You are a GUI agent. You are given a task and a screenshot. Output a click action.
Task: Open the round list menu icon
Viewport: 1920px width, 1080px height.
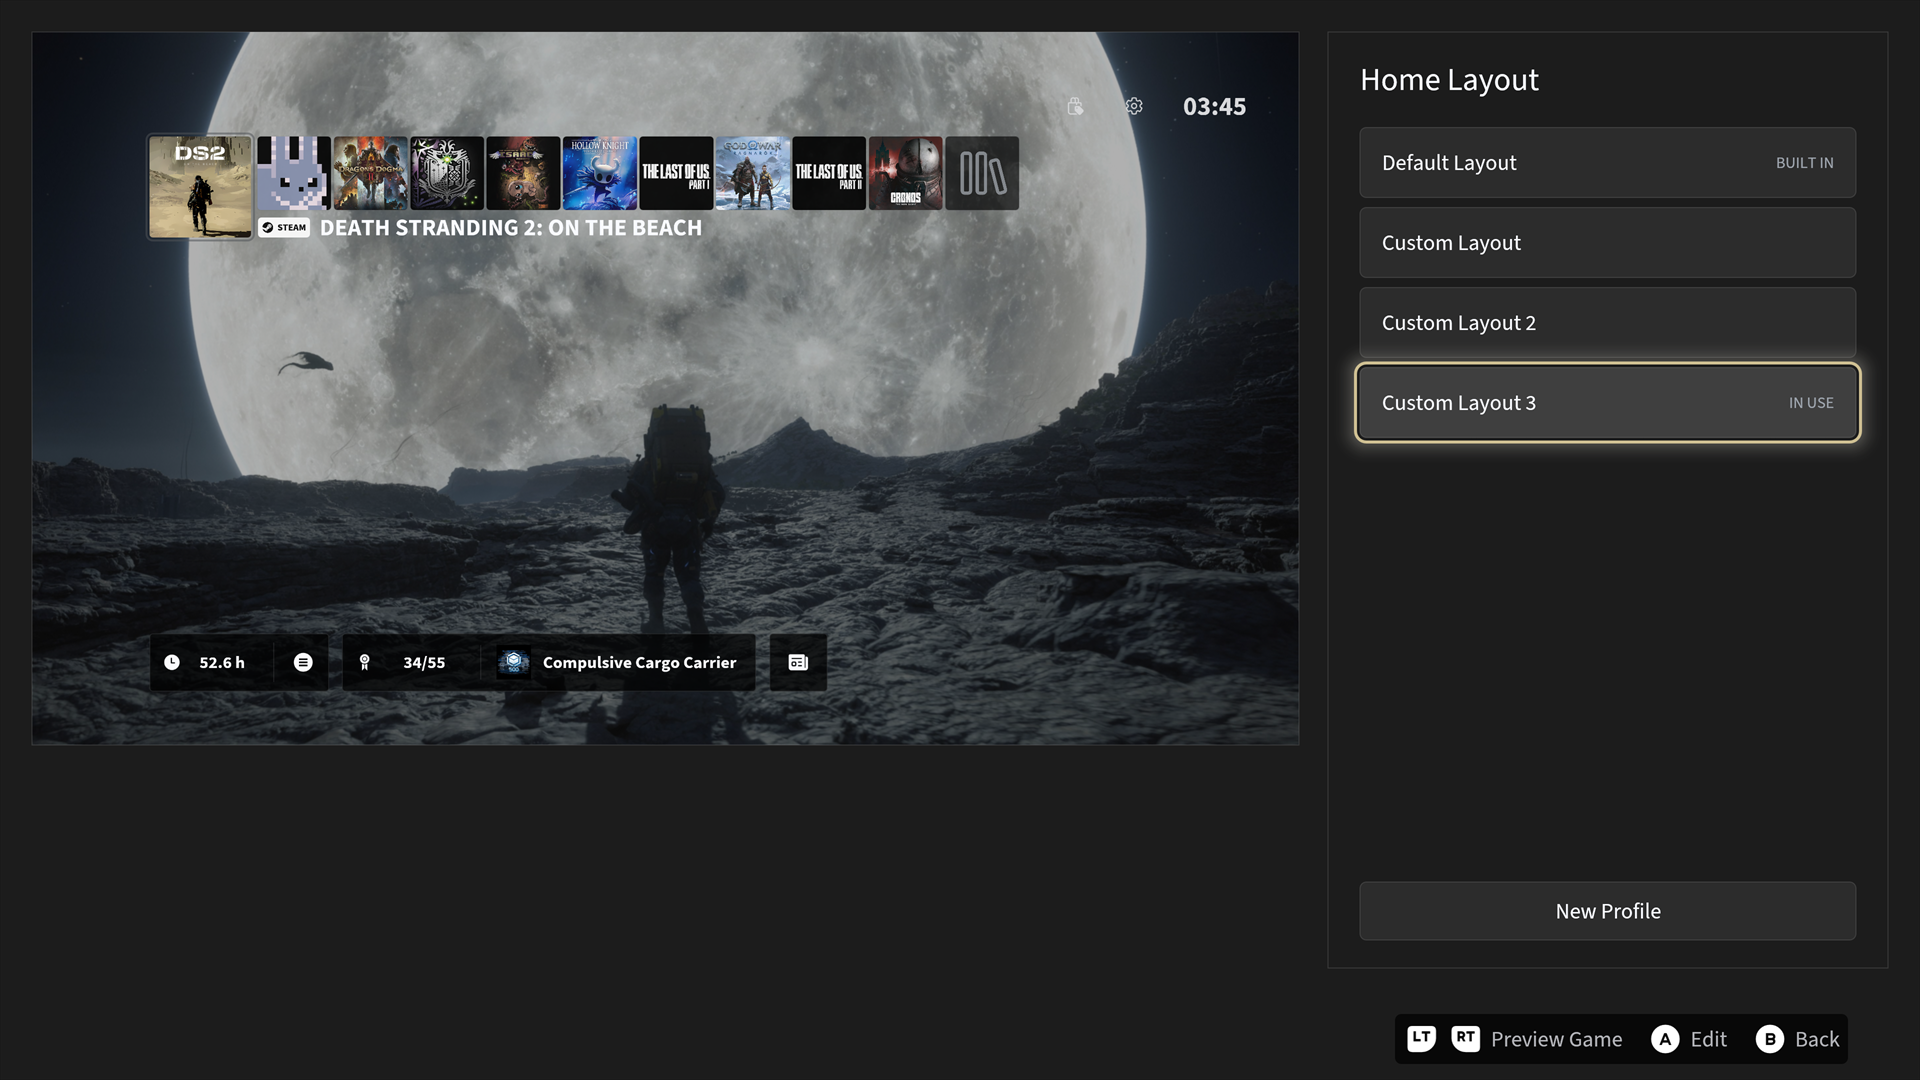[x=303, y=662]
